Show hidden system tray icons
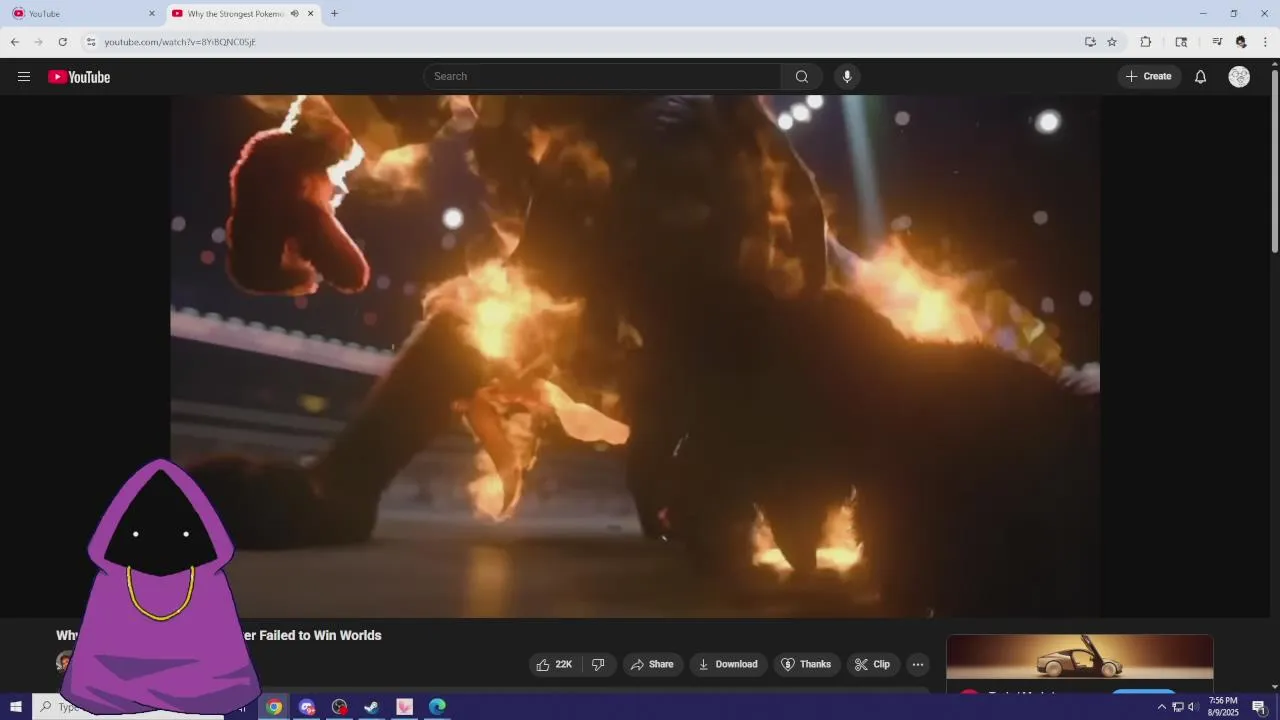Viewport: 1280px width, 720px height. pyautogui.click(x=1162, y=707)
